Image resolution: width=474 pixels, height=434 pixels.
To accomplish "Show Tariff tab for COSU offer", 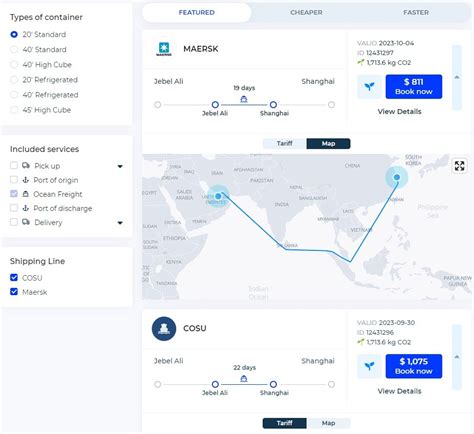I will pyautogui.click(x=284, y=423).
